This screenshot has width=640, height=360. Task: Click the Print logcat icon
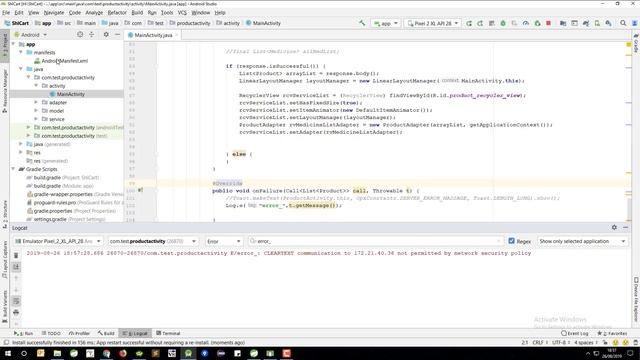pos(16,313)
